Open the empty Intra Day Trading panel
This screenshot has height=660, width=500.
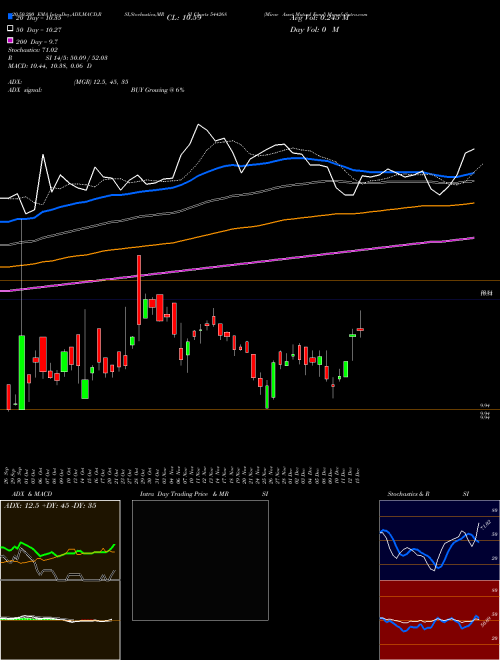point(200,560)
